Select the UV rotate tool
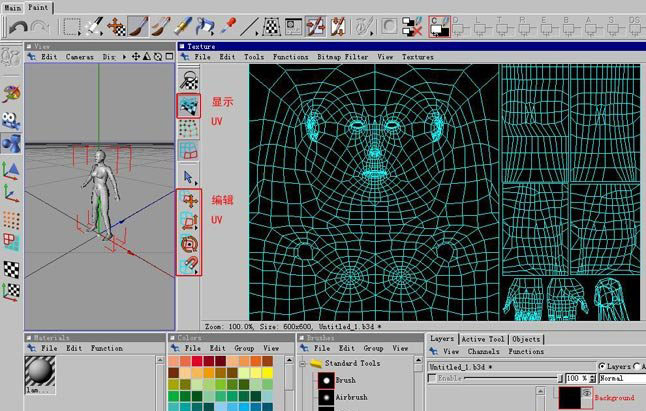 (x=189, y=244)
